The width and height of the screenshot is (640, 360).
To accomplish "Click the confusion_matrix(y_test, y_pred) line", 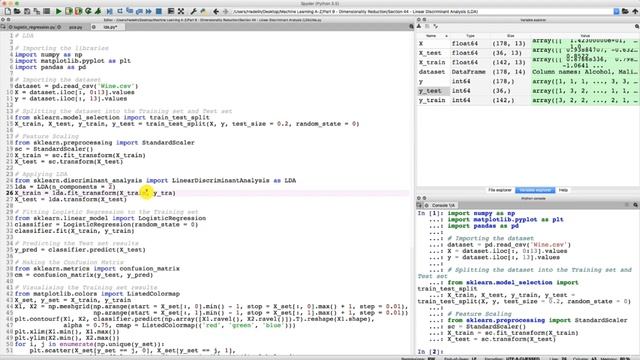I will [84, 275].
